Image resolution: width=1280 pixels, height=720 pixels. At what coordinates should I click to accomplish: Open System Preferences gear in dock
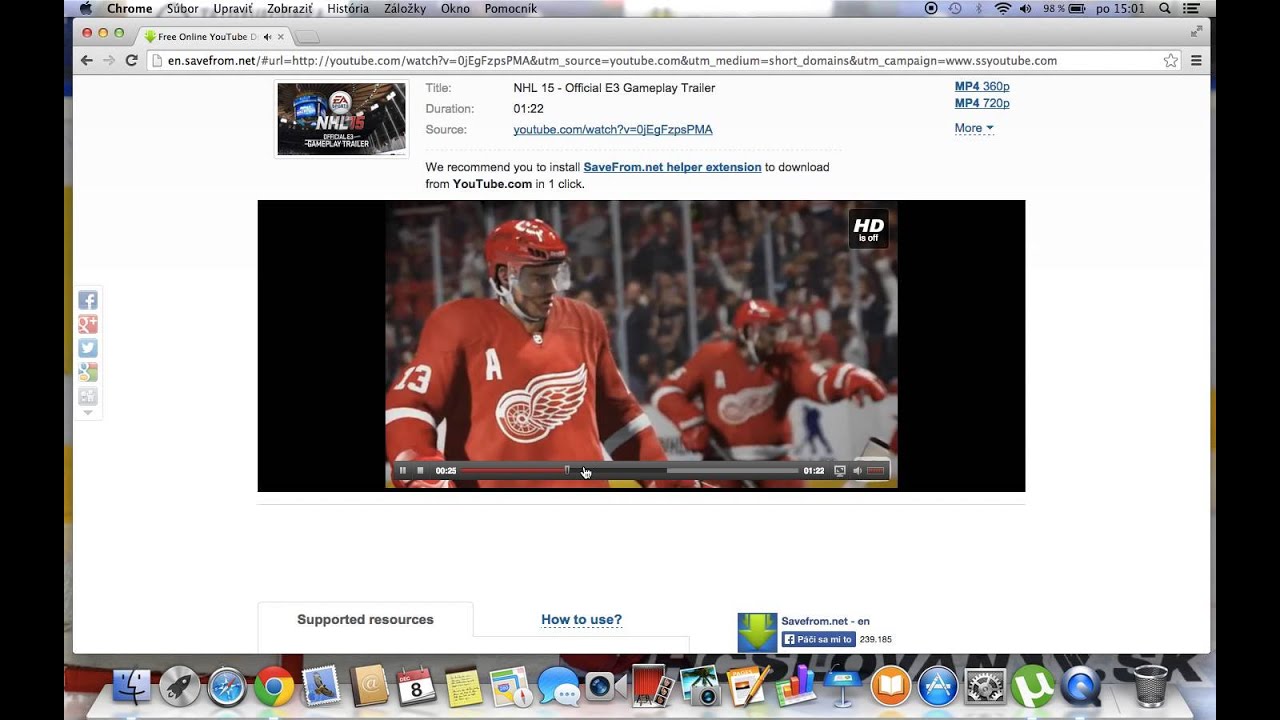(985, 686)
